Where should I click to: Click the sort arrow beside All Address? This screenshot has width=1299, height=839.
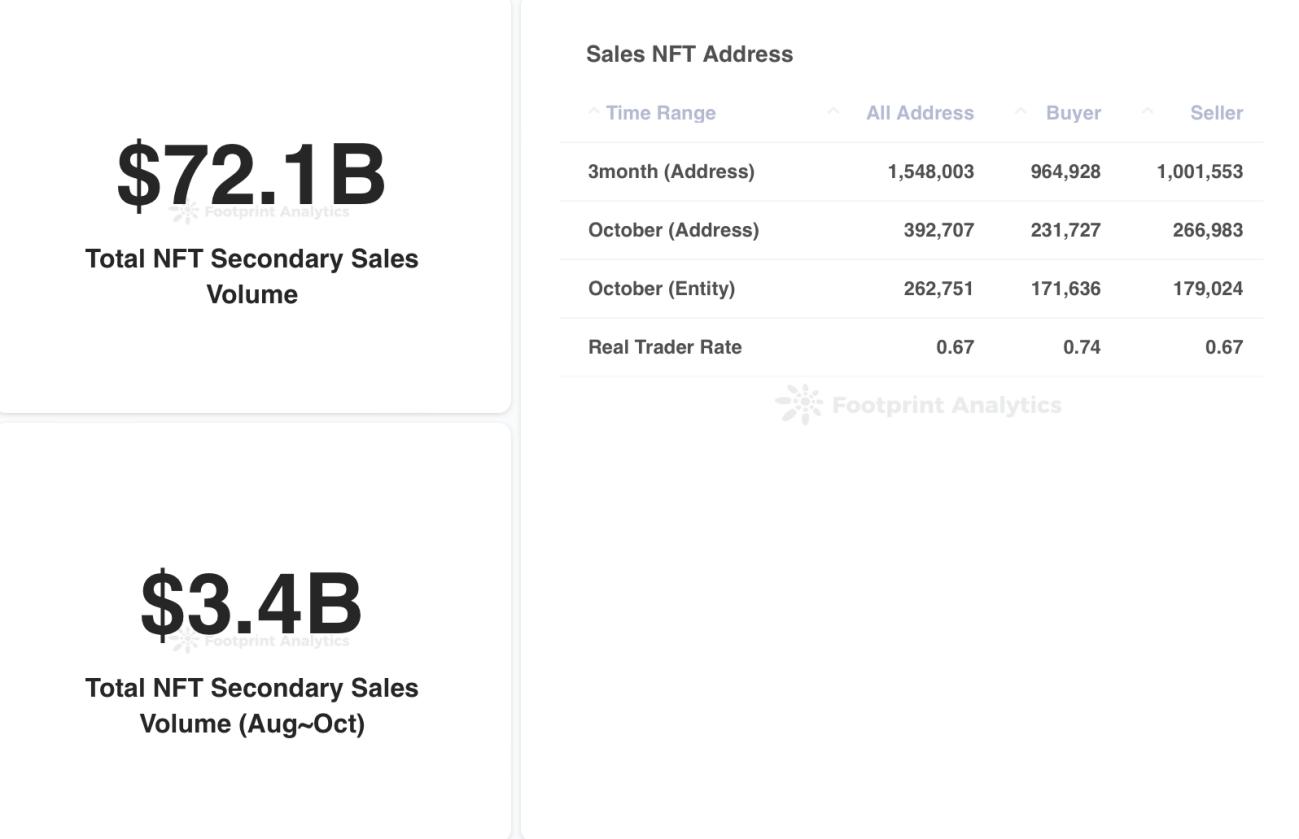click(833, 111)
